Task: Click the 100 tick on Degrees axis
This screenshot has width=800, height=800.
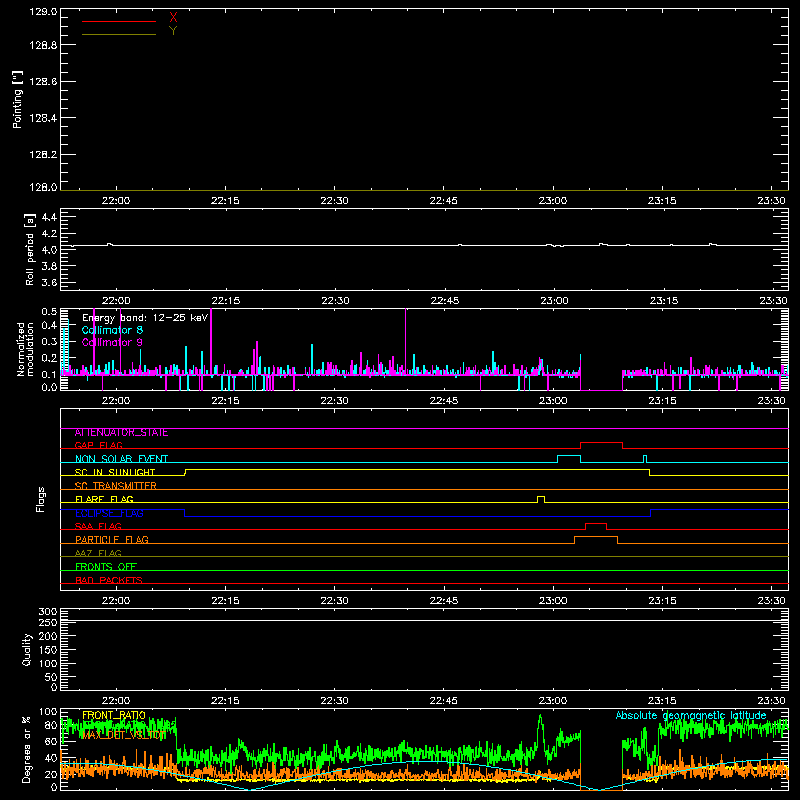Action: point(47,712)
